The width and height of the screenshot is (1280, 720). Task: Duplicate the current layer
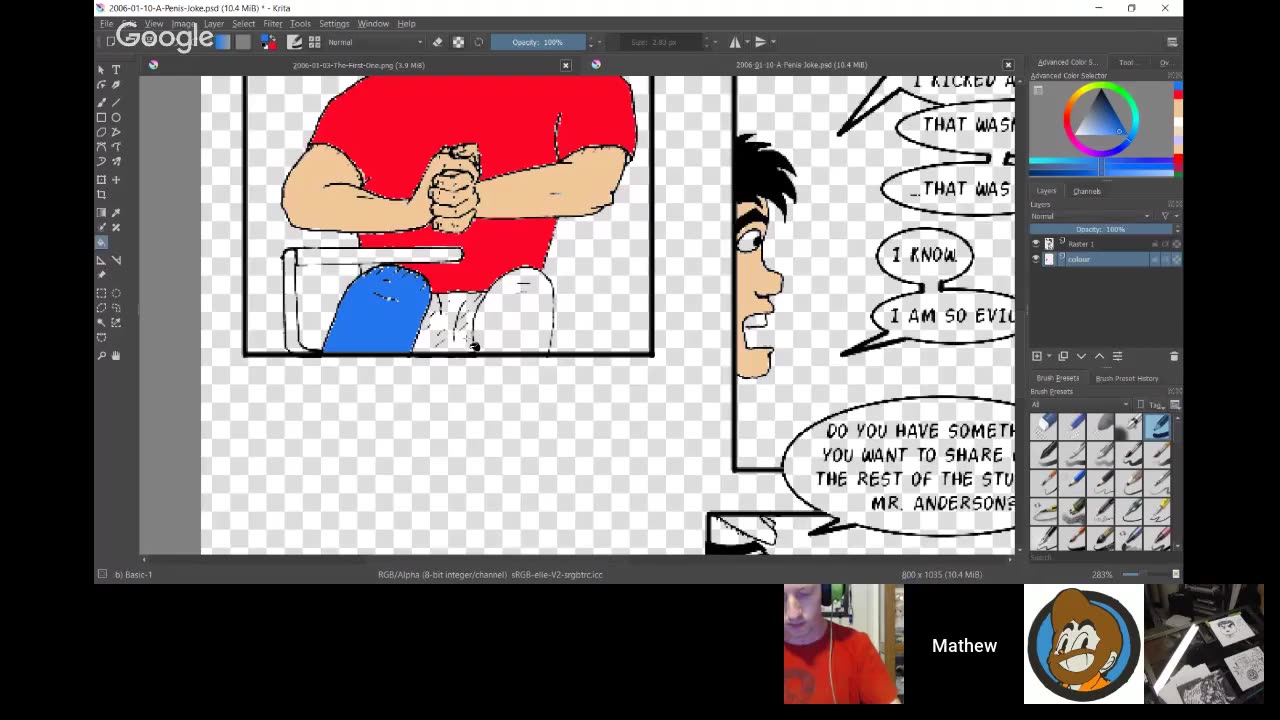pos(1063,356)
